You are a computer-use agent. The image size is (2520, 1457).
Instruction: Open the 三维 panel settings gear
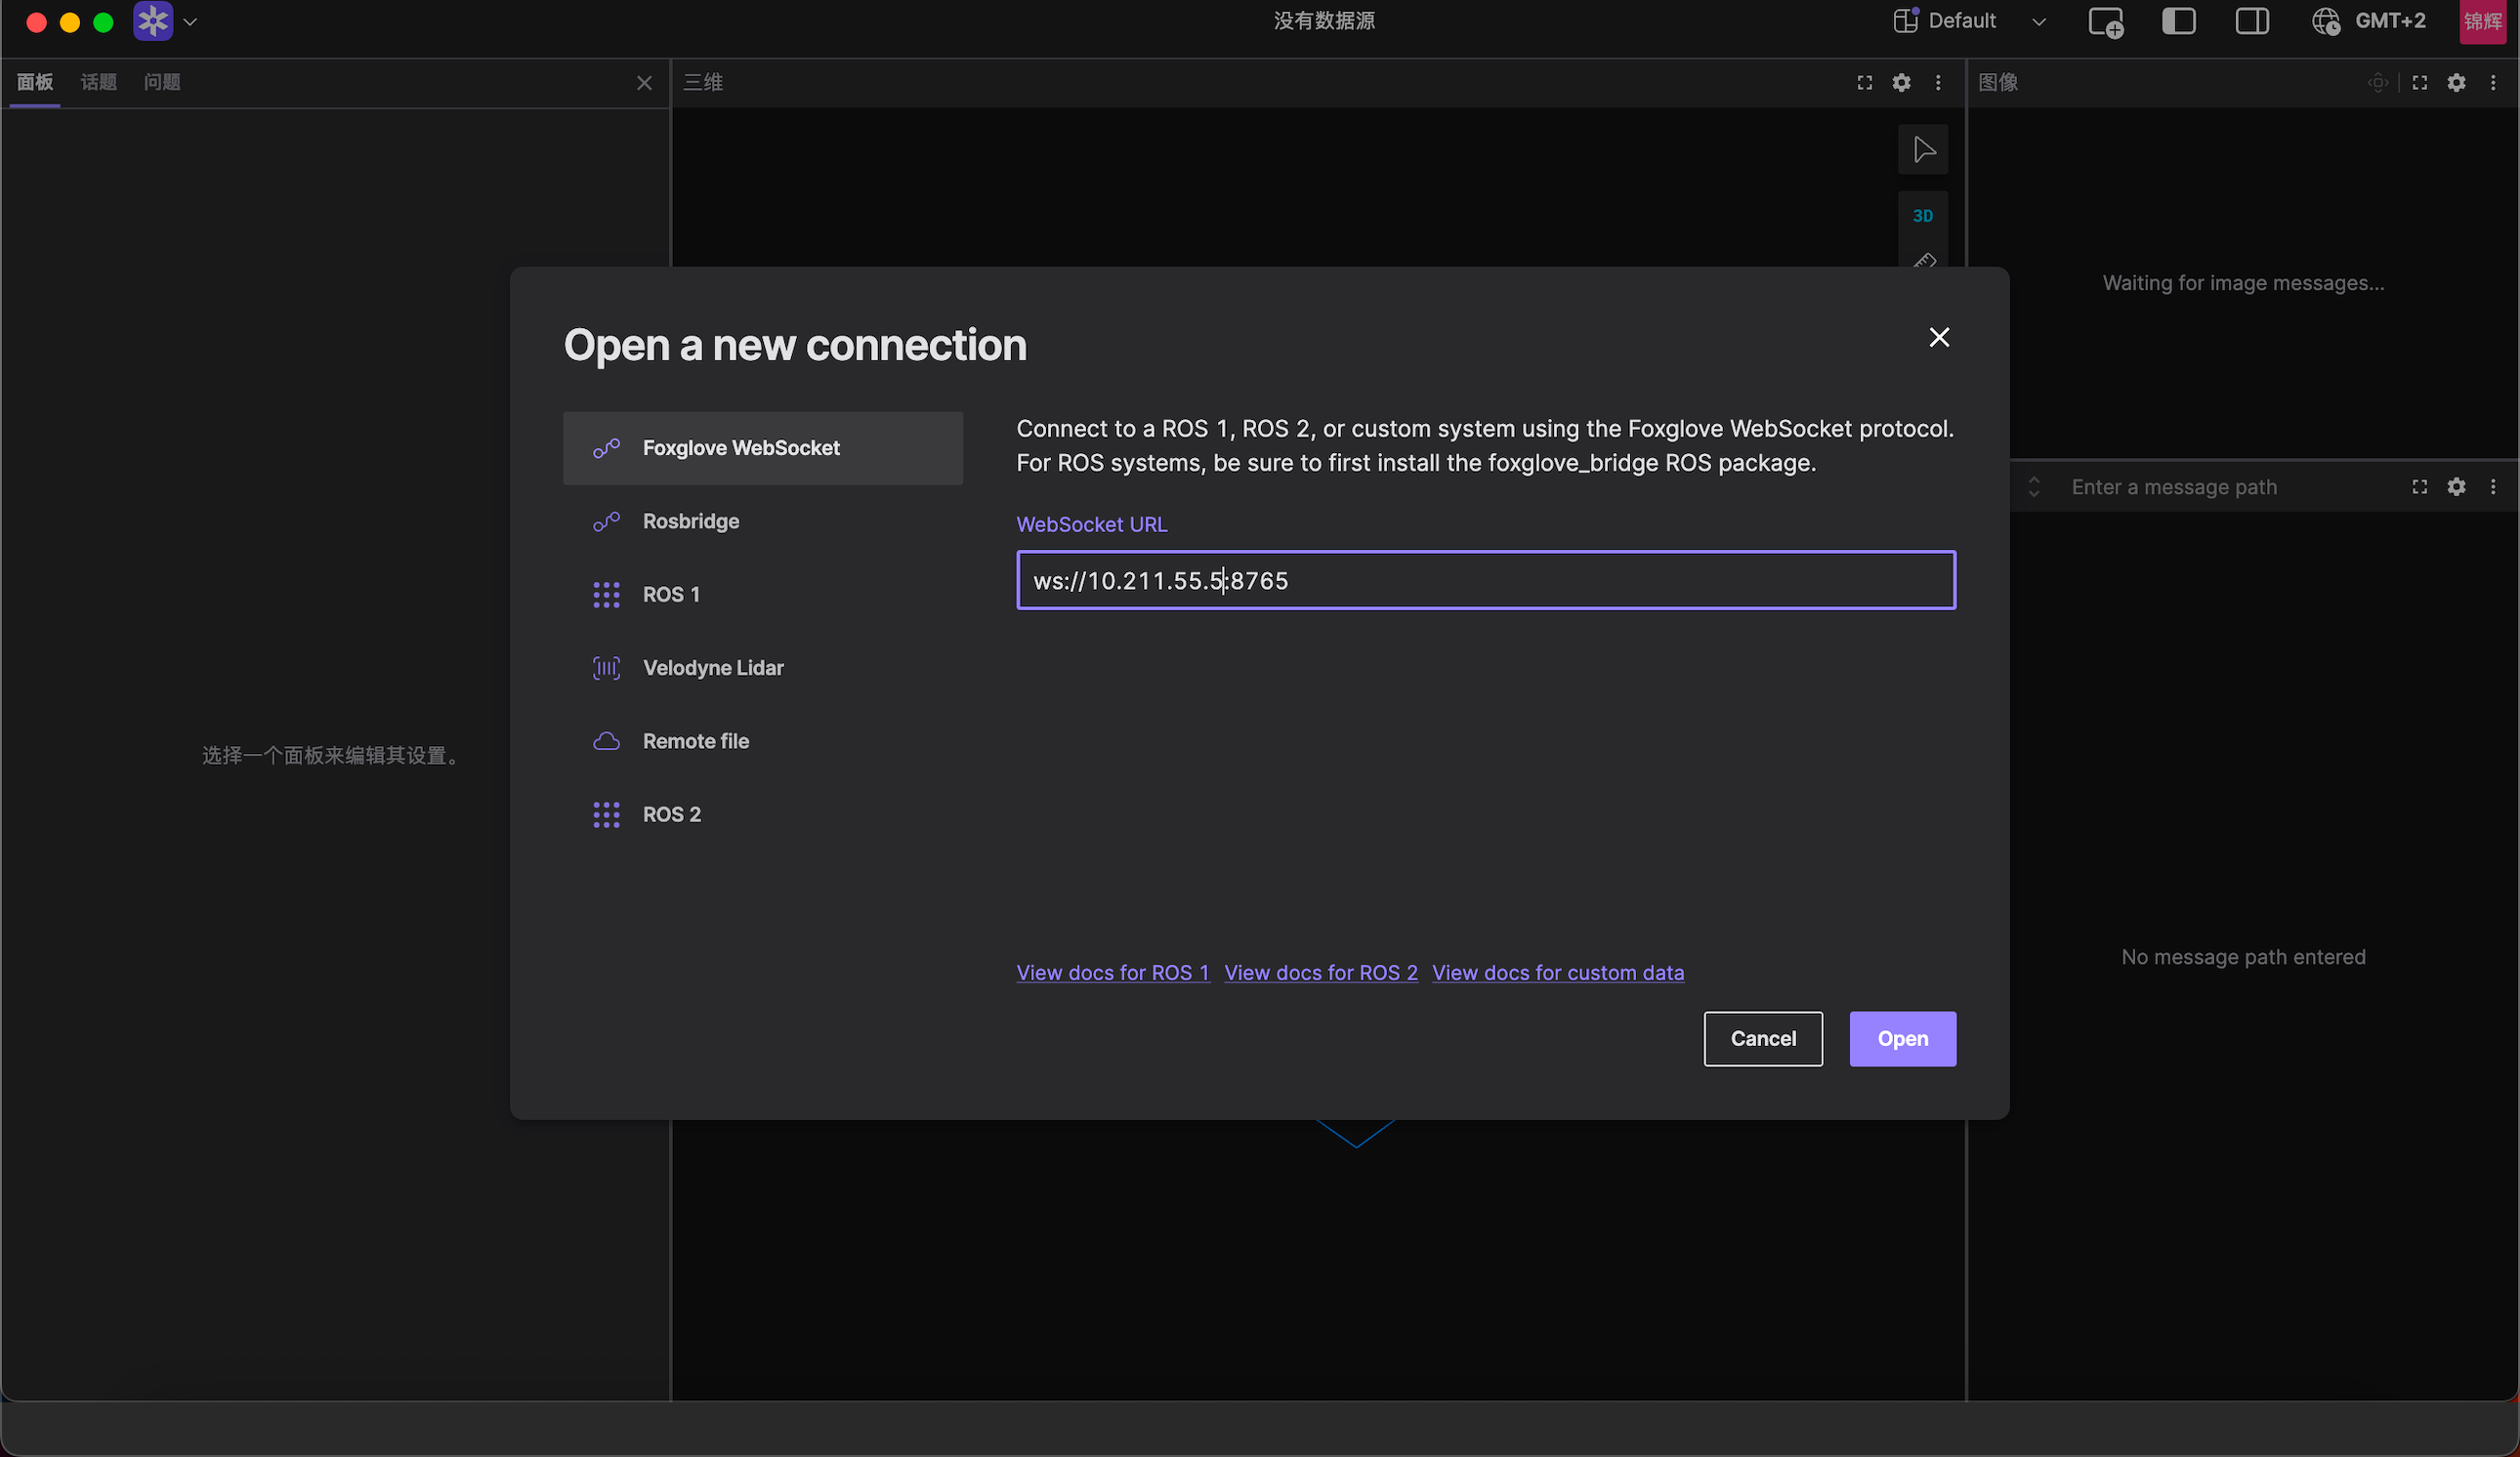click(1901, 83)
